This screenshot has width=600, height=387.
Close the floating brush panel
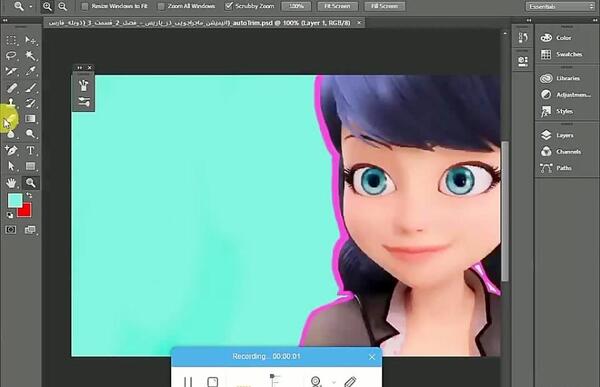point(90,68)
